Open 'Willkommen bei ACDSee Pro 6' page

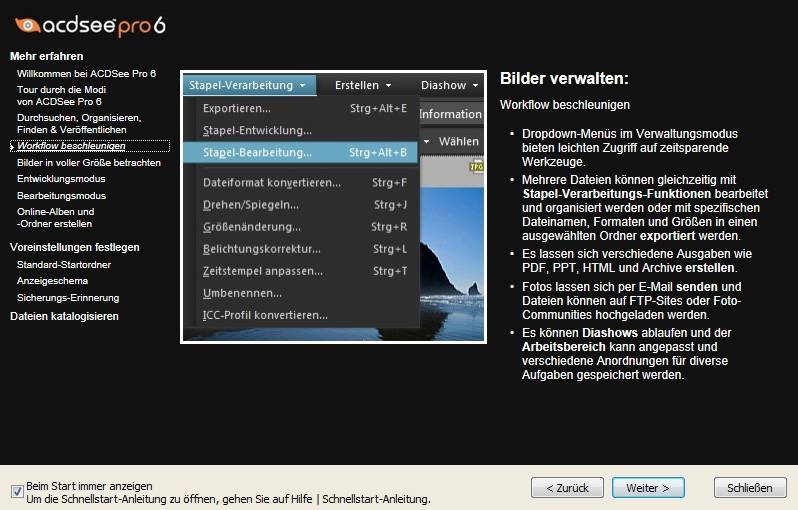[87, 74]
